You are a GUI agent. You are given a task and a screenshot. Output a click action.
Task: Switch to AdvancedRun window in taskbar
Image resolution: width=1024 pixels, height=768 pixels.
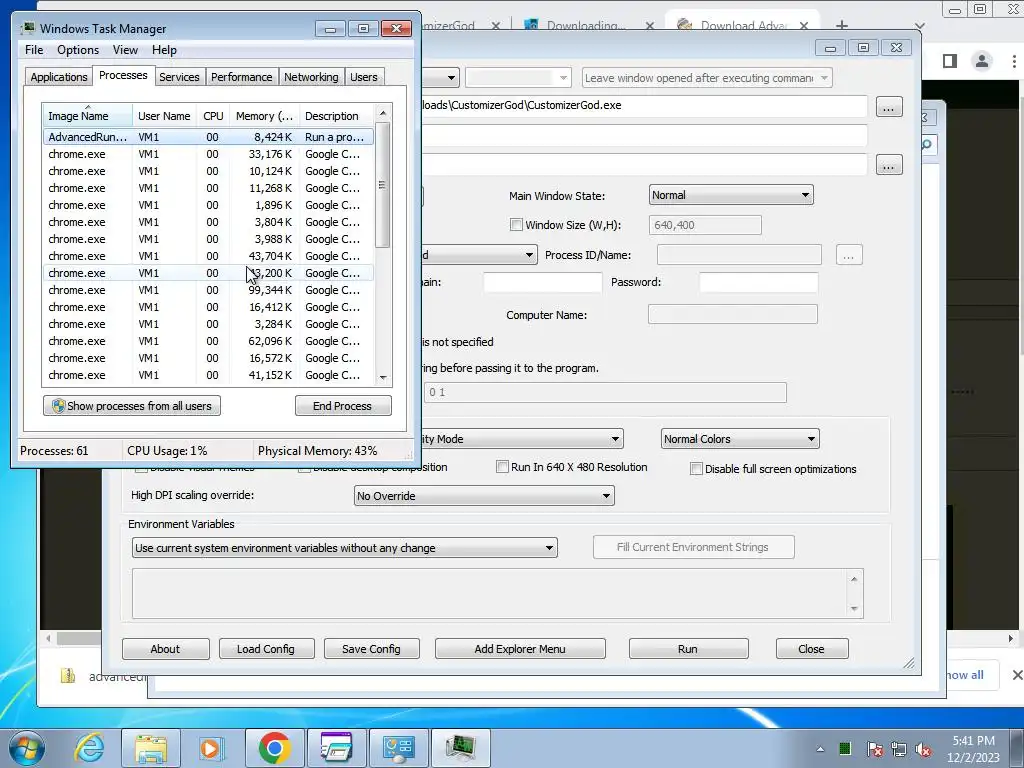pyautogui.click(x=336, y=748)
